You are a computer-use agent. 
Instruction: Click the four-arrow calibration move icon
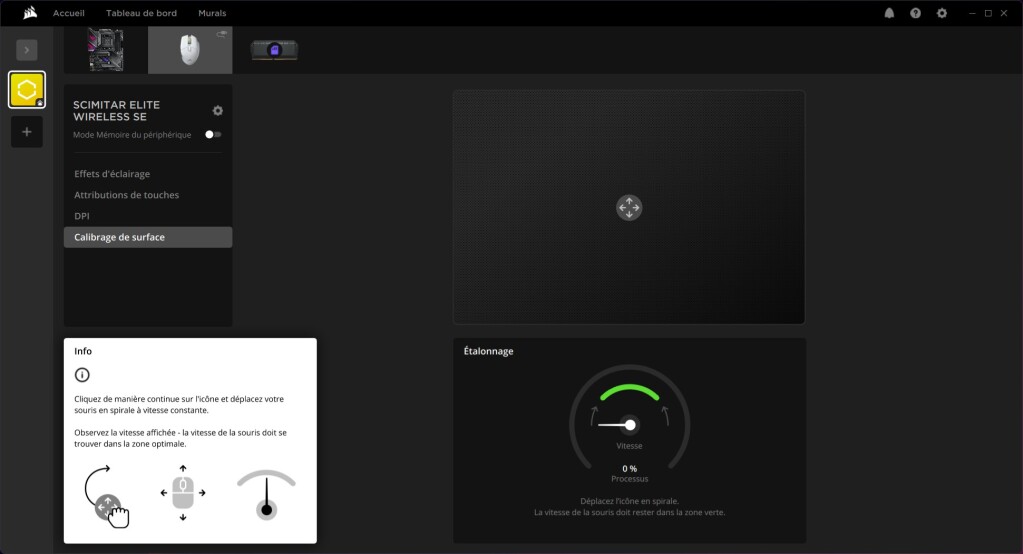pyautogui.click(x=629, y=208)
